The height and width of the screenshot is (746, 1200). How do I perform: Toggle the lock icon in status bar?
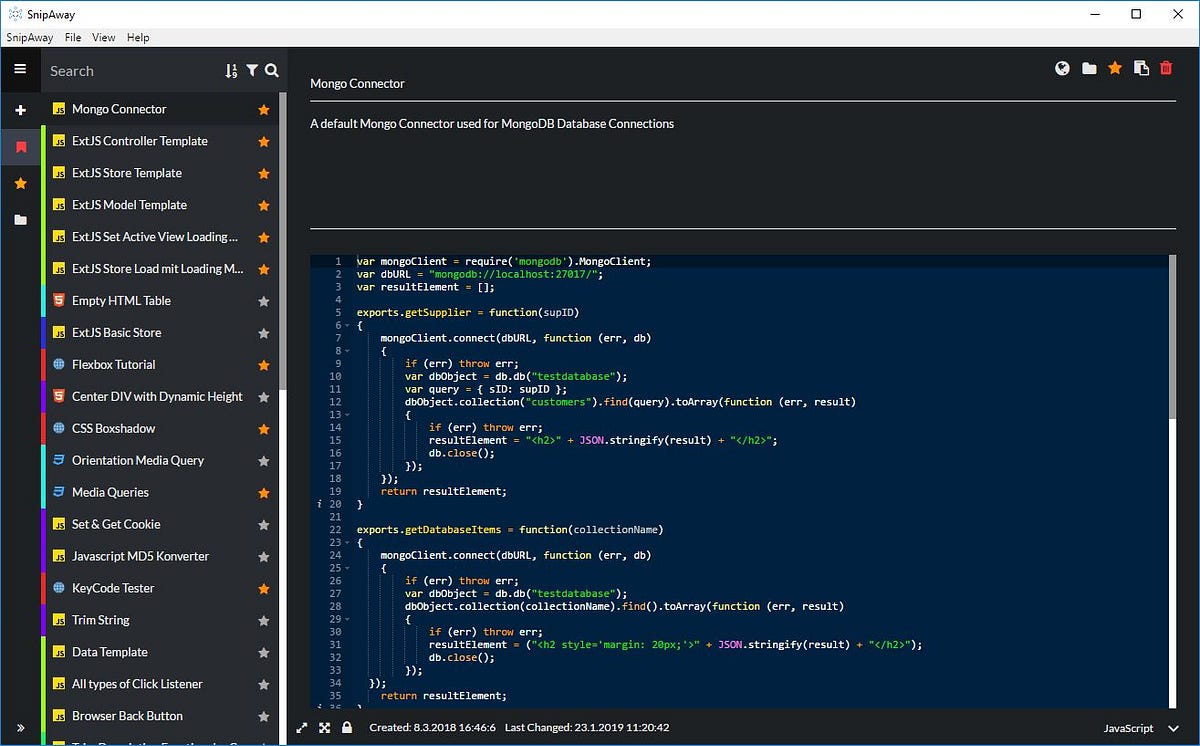(x=346, y=728)
